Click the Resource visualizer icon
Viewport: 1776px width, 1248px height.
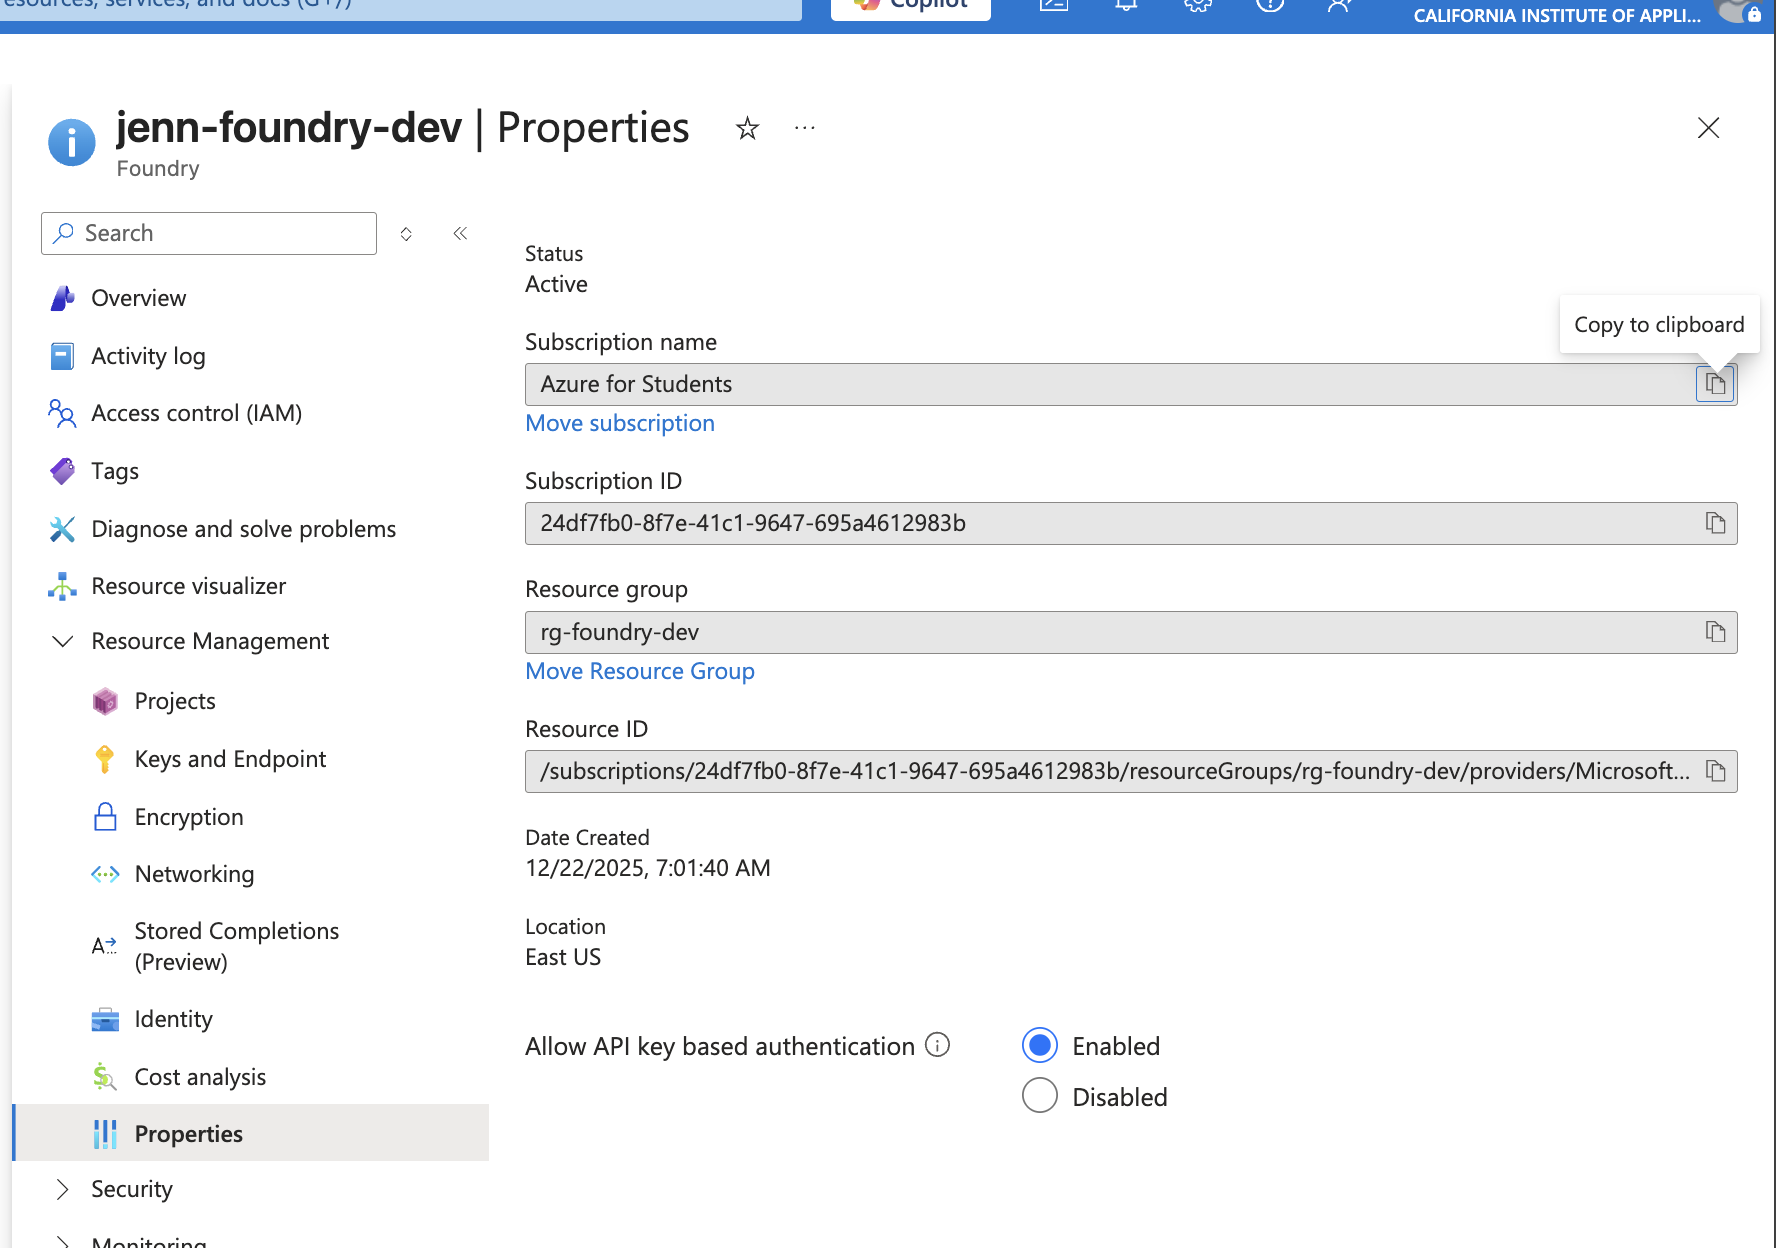click(x=62, y=586)
